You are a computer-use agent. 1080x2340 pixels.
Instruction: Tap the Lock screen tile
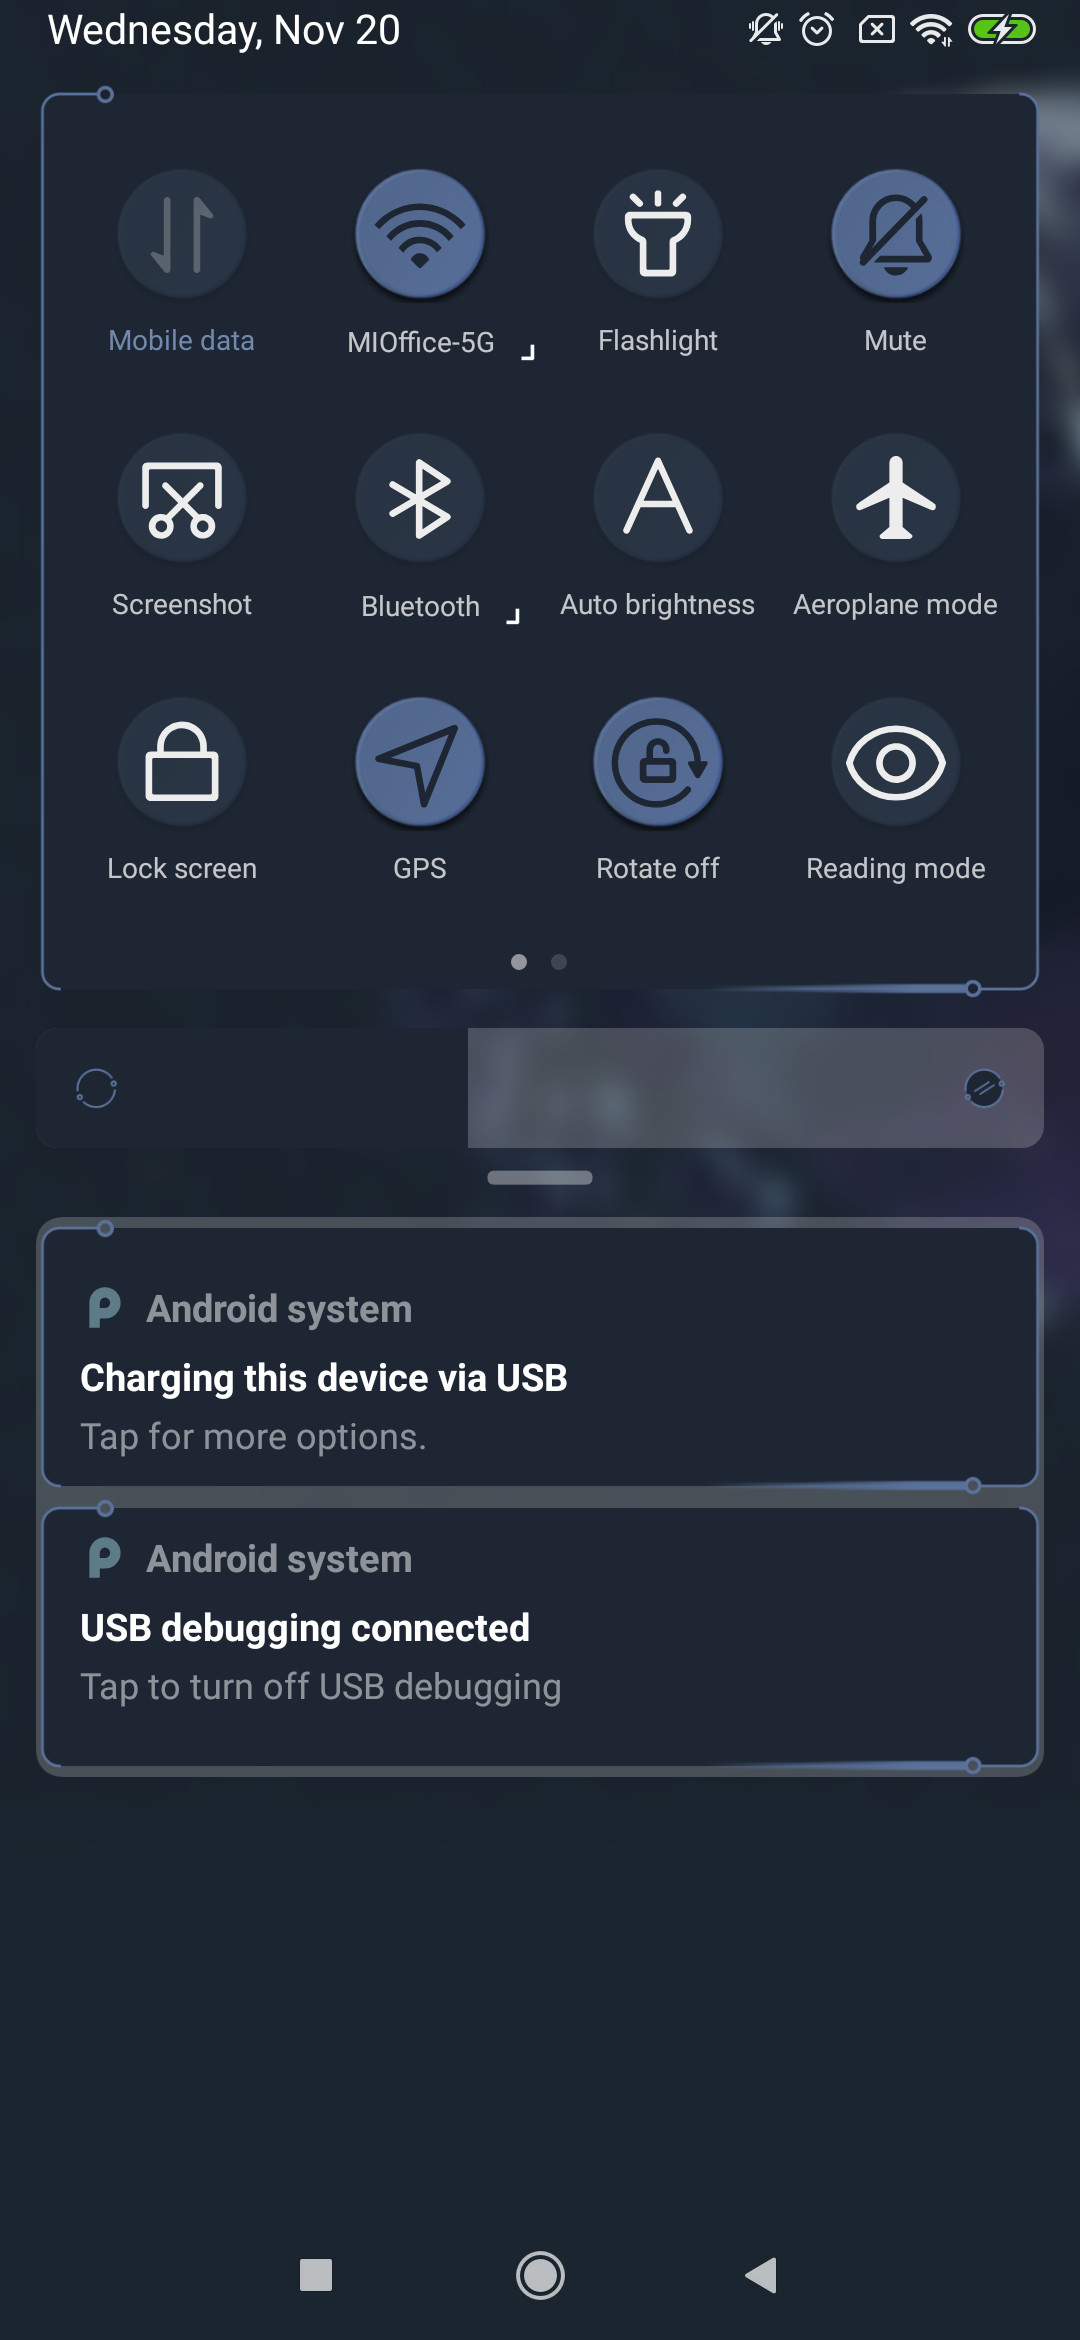pos(182,762)
